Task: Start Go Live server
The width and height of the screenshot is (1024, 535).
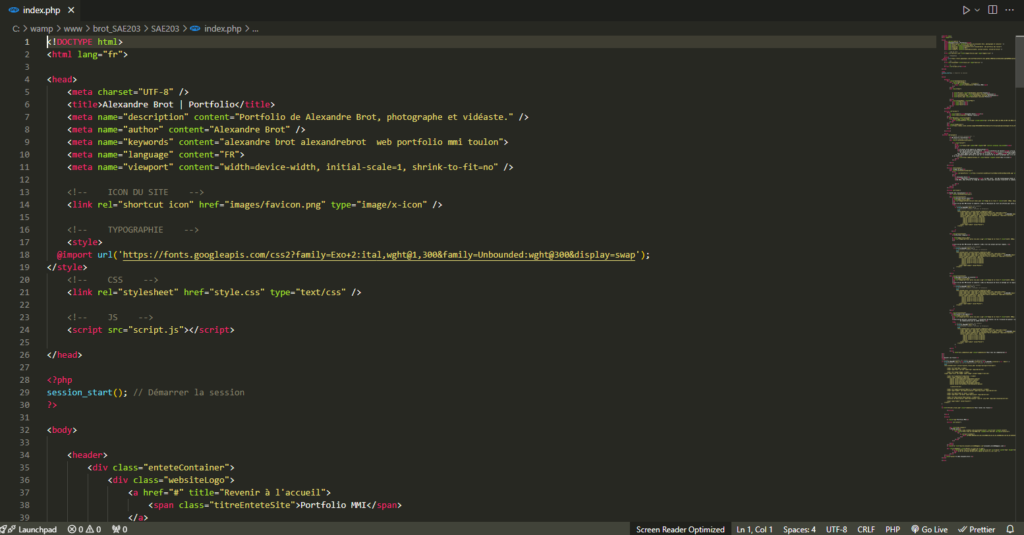Action: [x=929, y=529]
